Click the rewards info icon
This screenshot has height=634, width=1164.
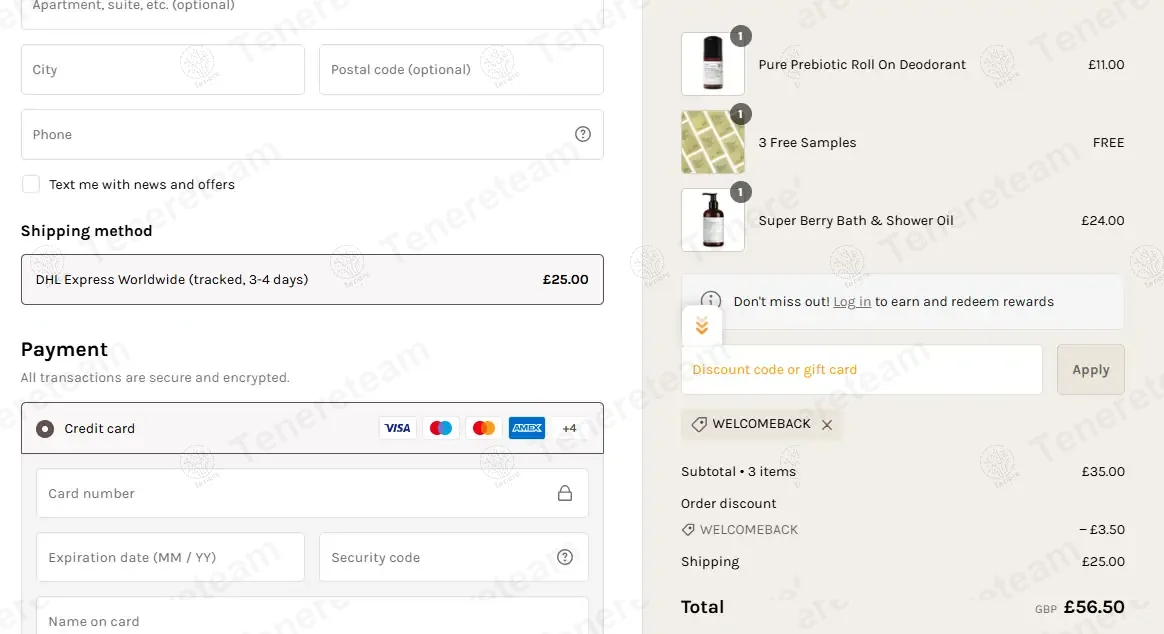[711, 301]
